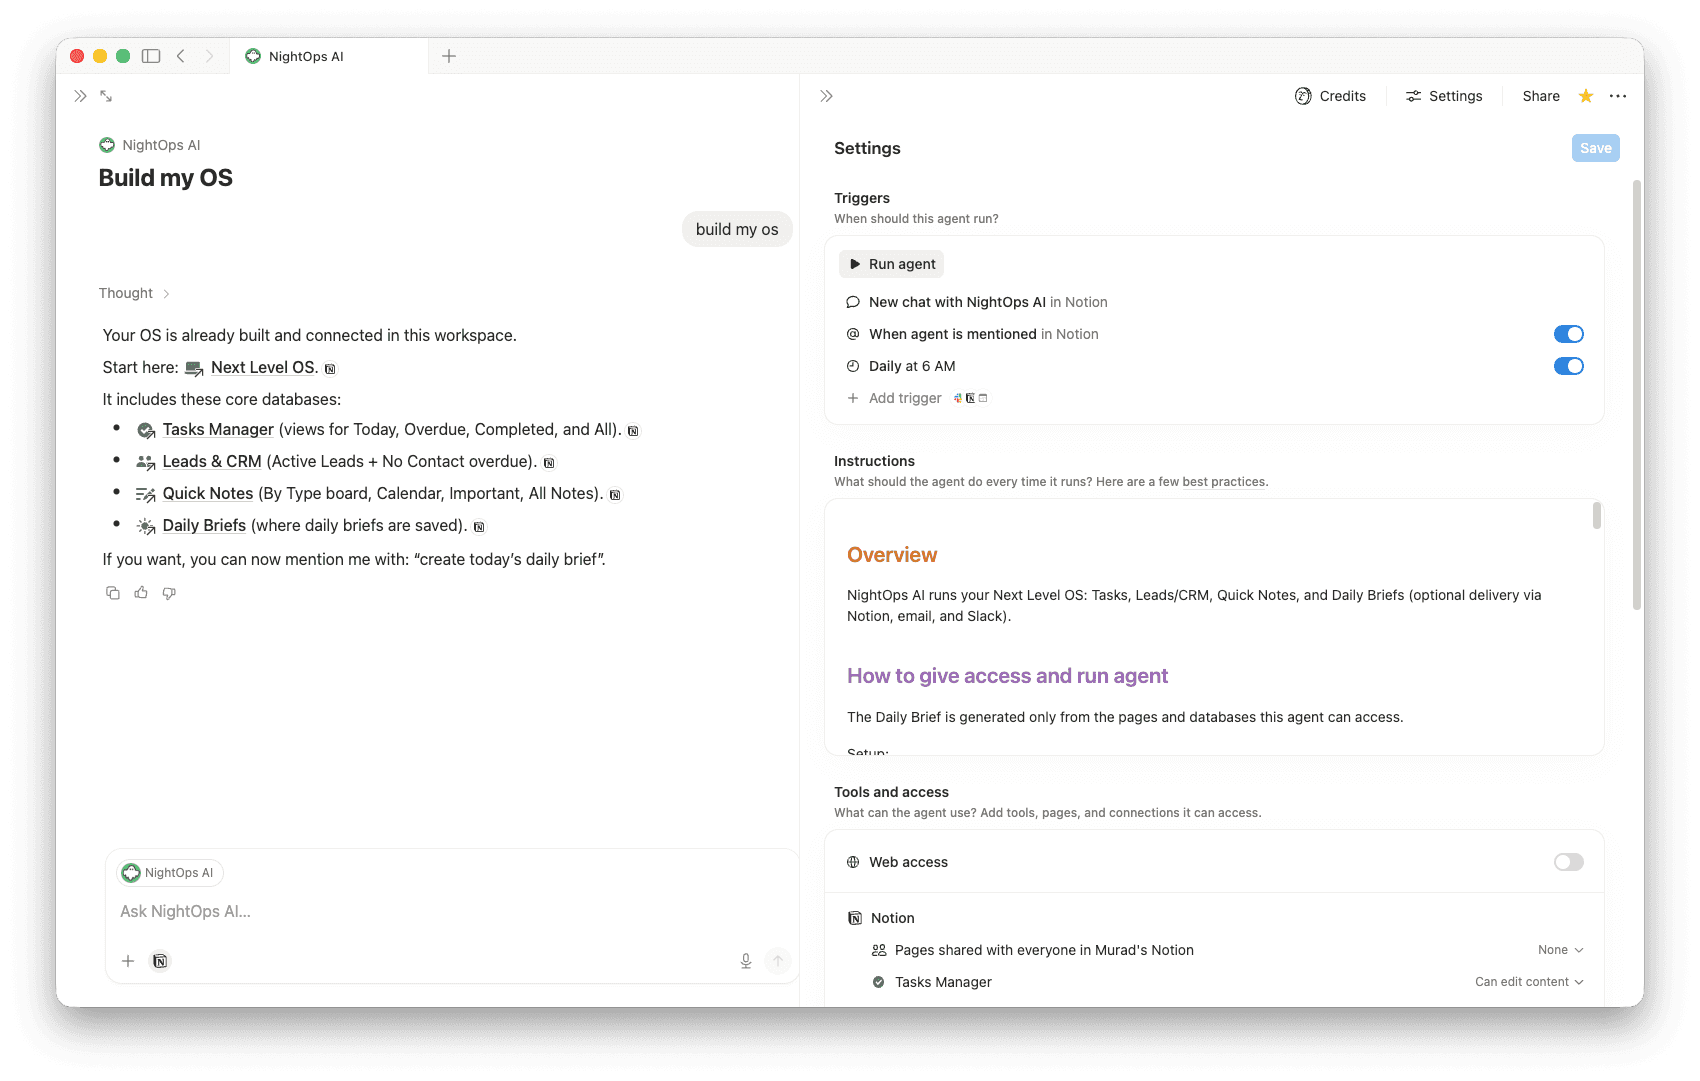Follow the best practices link

click(x=1224, y=482)
